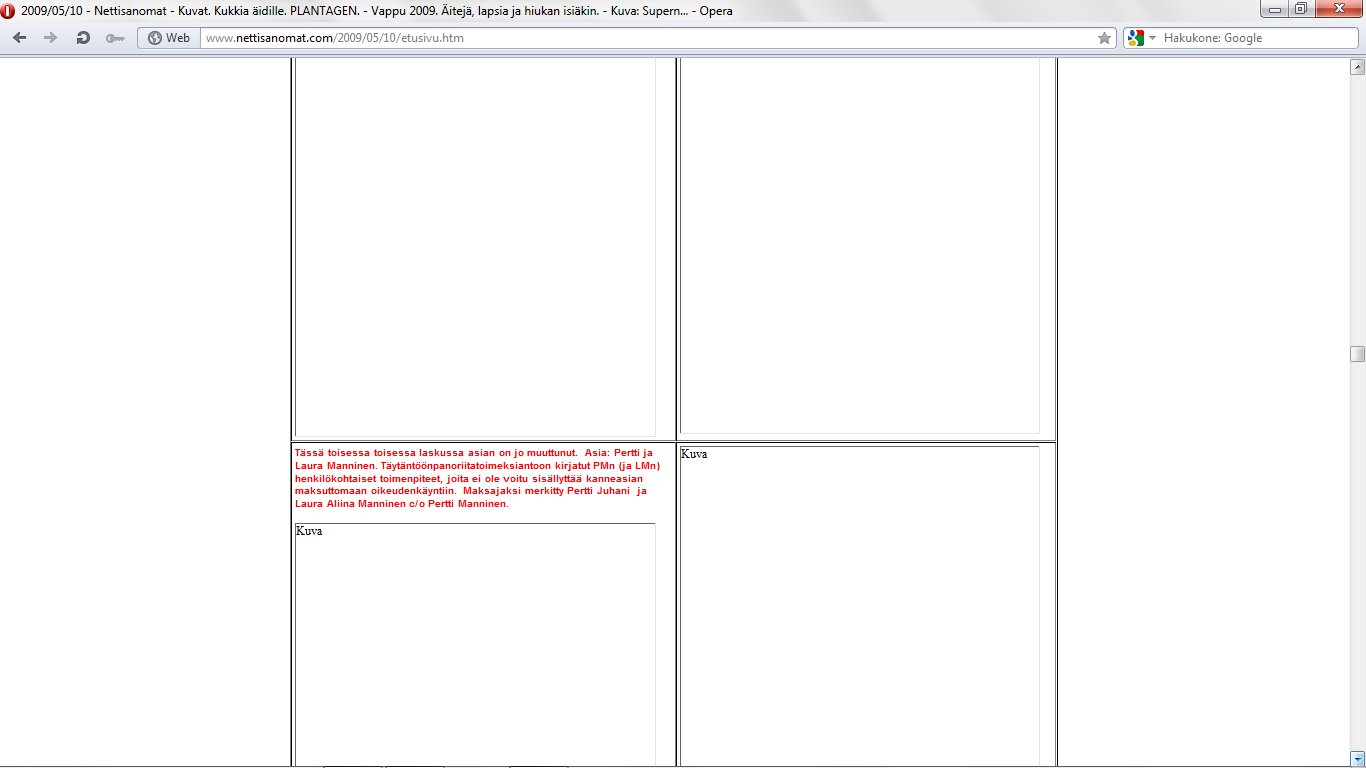The image size is (1366, 768).
Task: Click the scrollbar up arrow
Action: tap(1357, 67)
